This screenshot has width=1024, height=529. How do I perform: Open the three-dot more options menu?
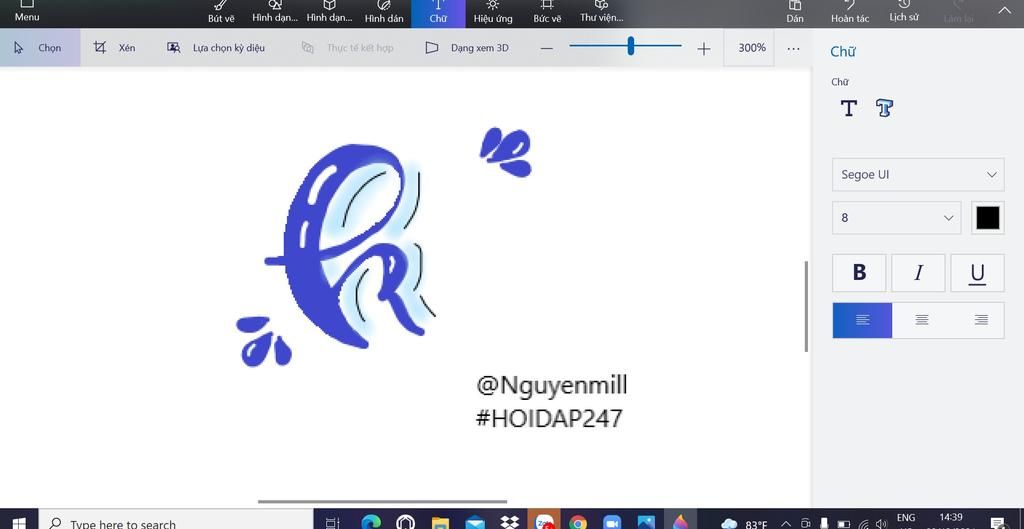pos(793,48)
